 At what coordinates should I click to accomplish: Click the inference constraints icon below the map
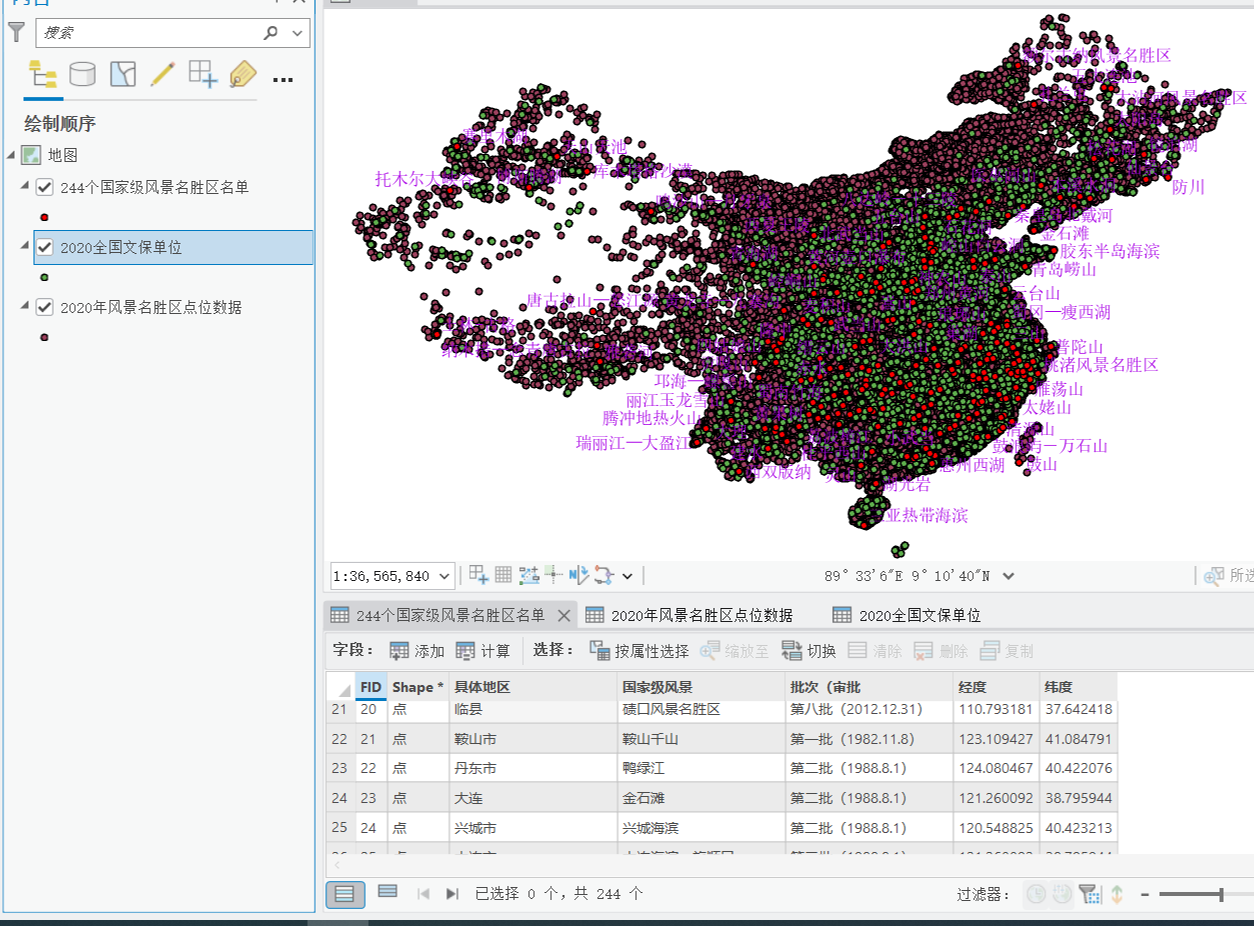click(x=529, y=575)
